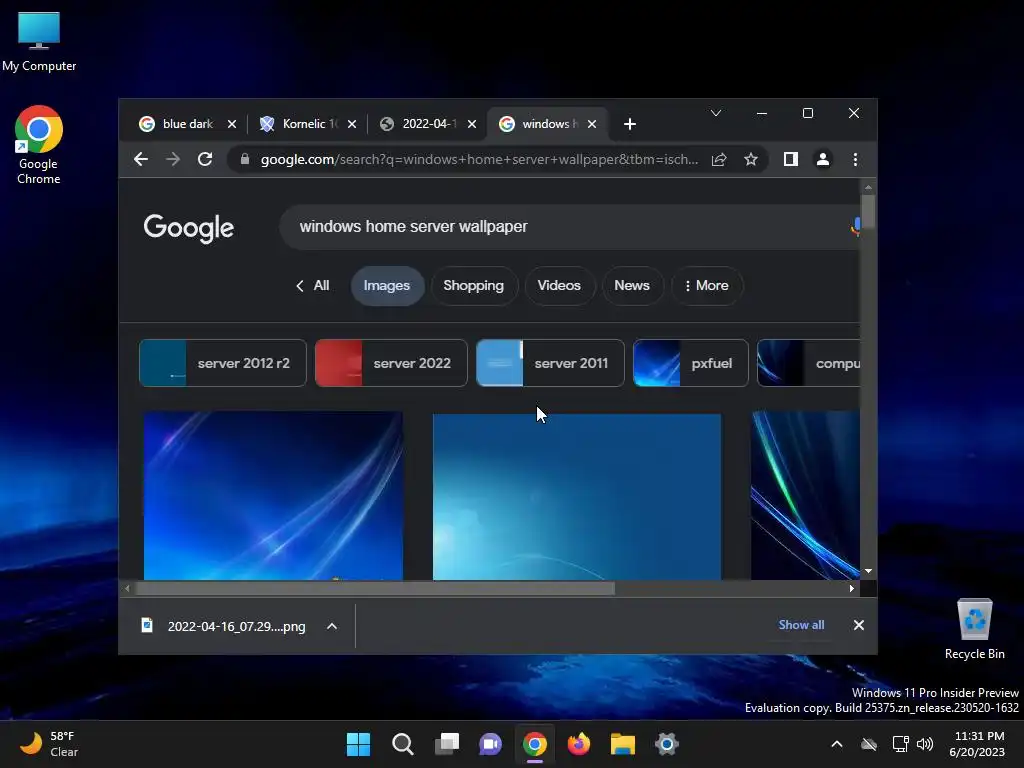1024x768 pixels.
Task: Refine search with 'server 2022' chip
Action: pyautogui.click(x=391, y=363)
